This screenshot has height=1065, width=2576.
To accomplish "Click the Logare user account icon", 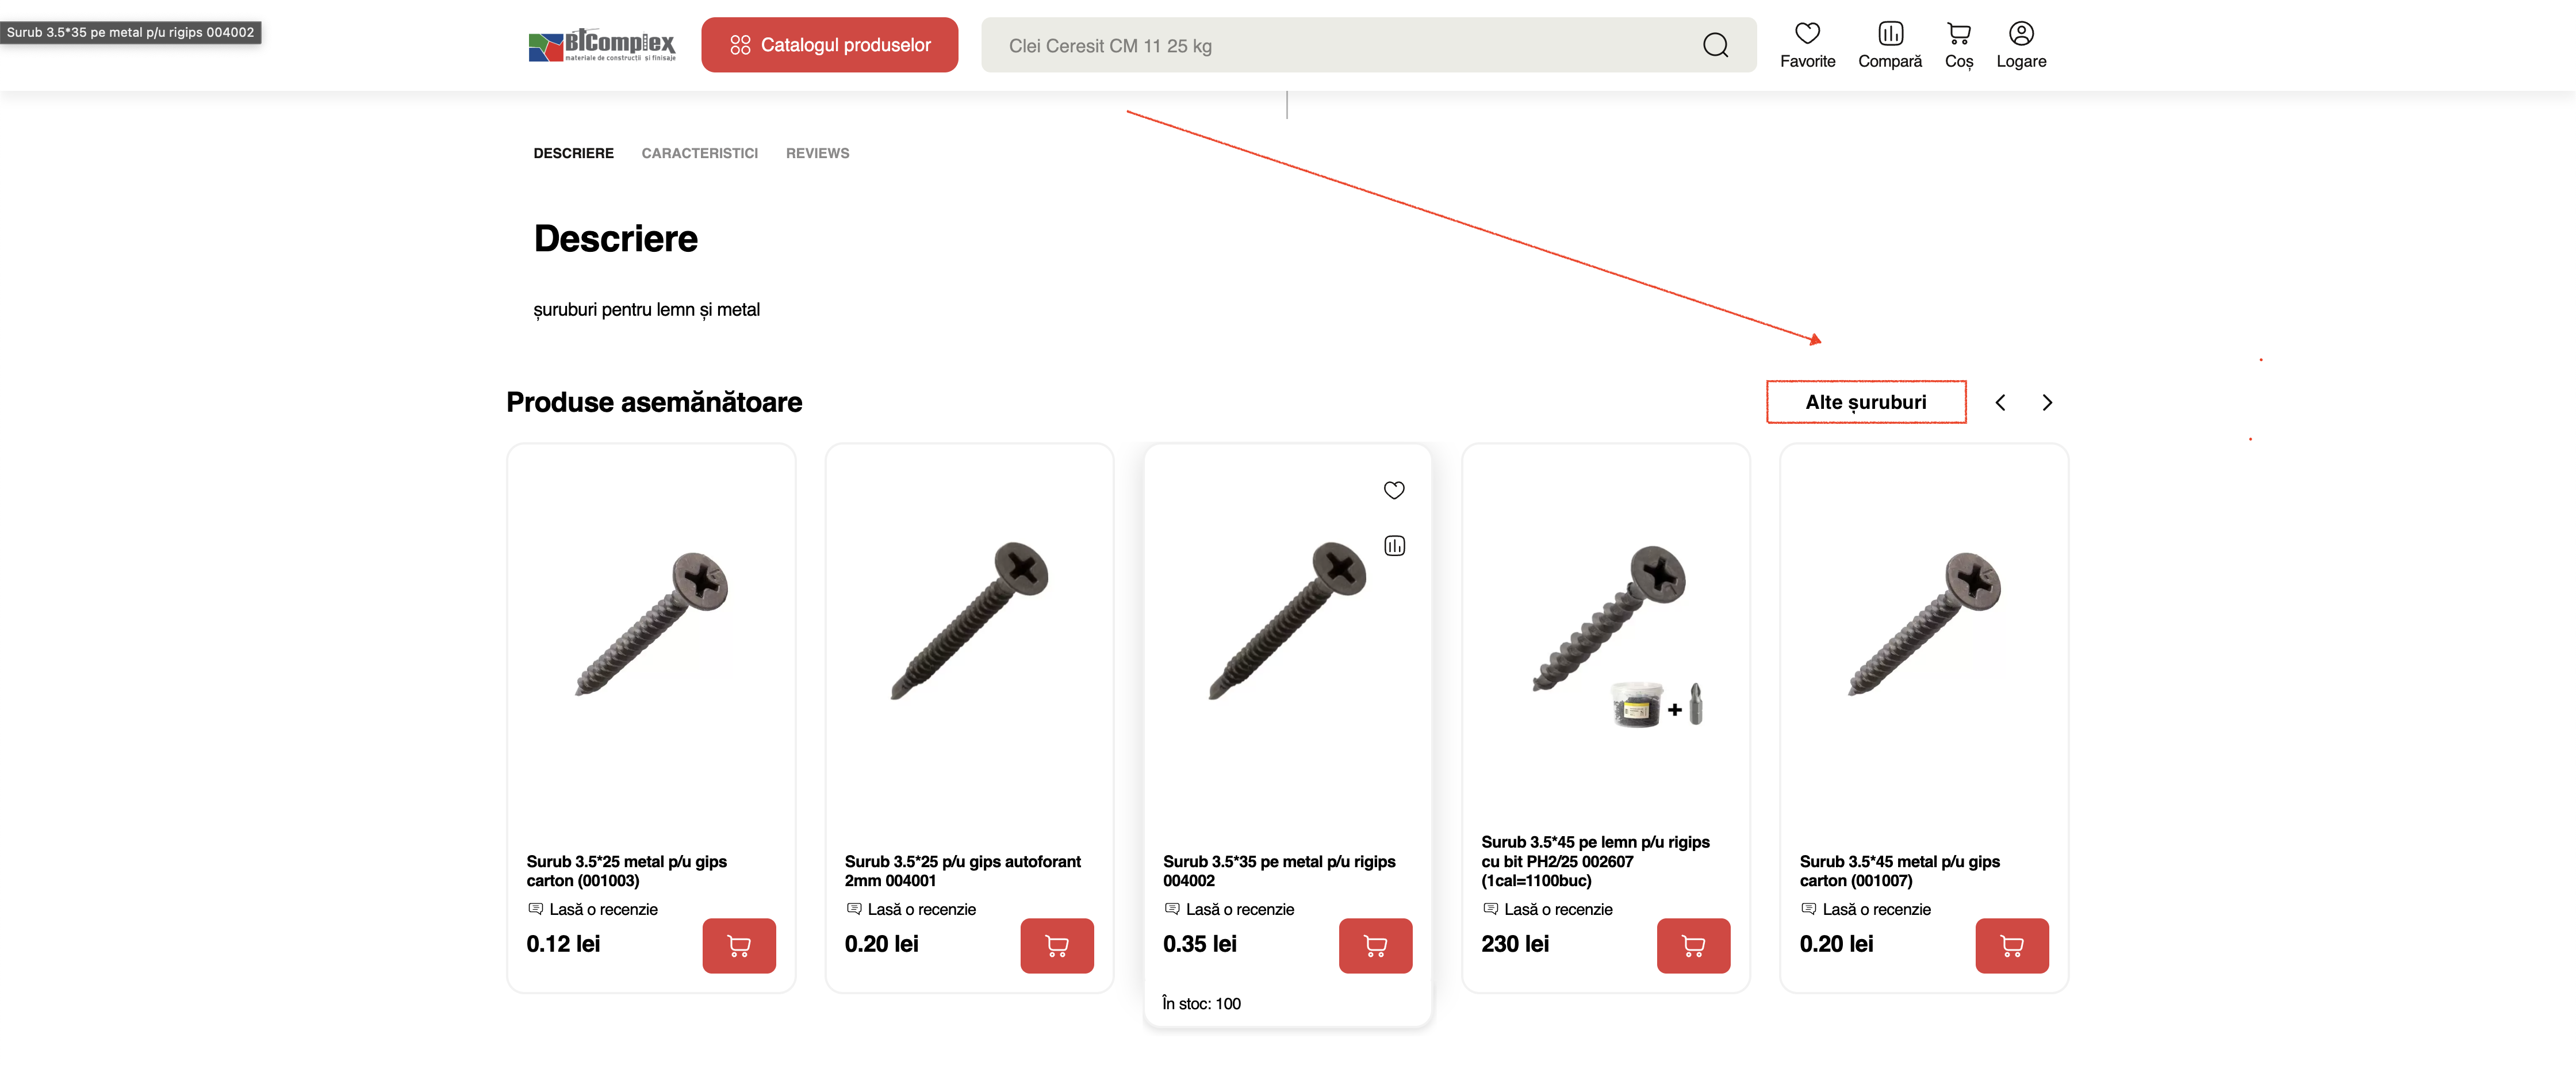I will (2020, 34).
